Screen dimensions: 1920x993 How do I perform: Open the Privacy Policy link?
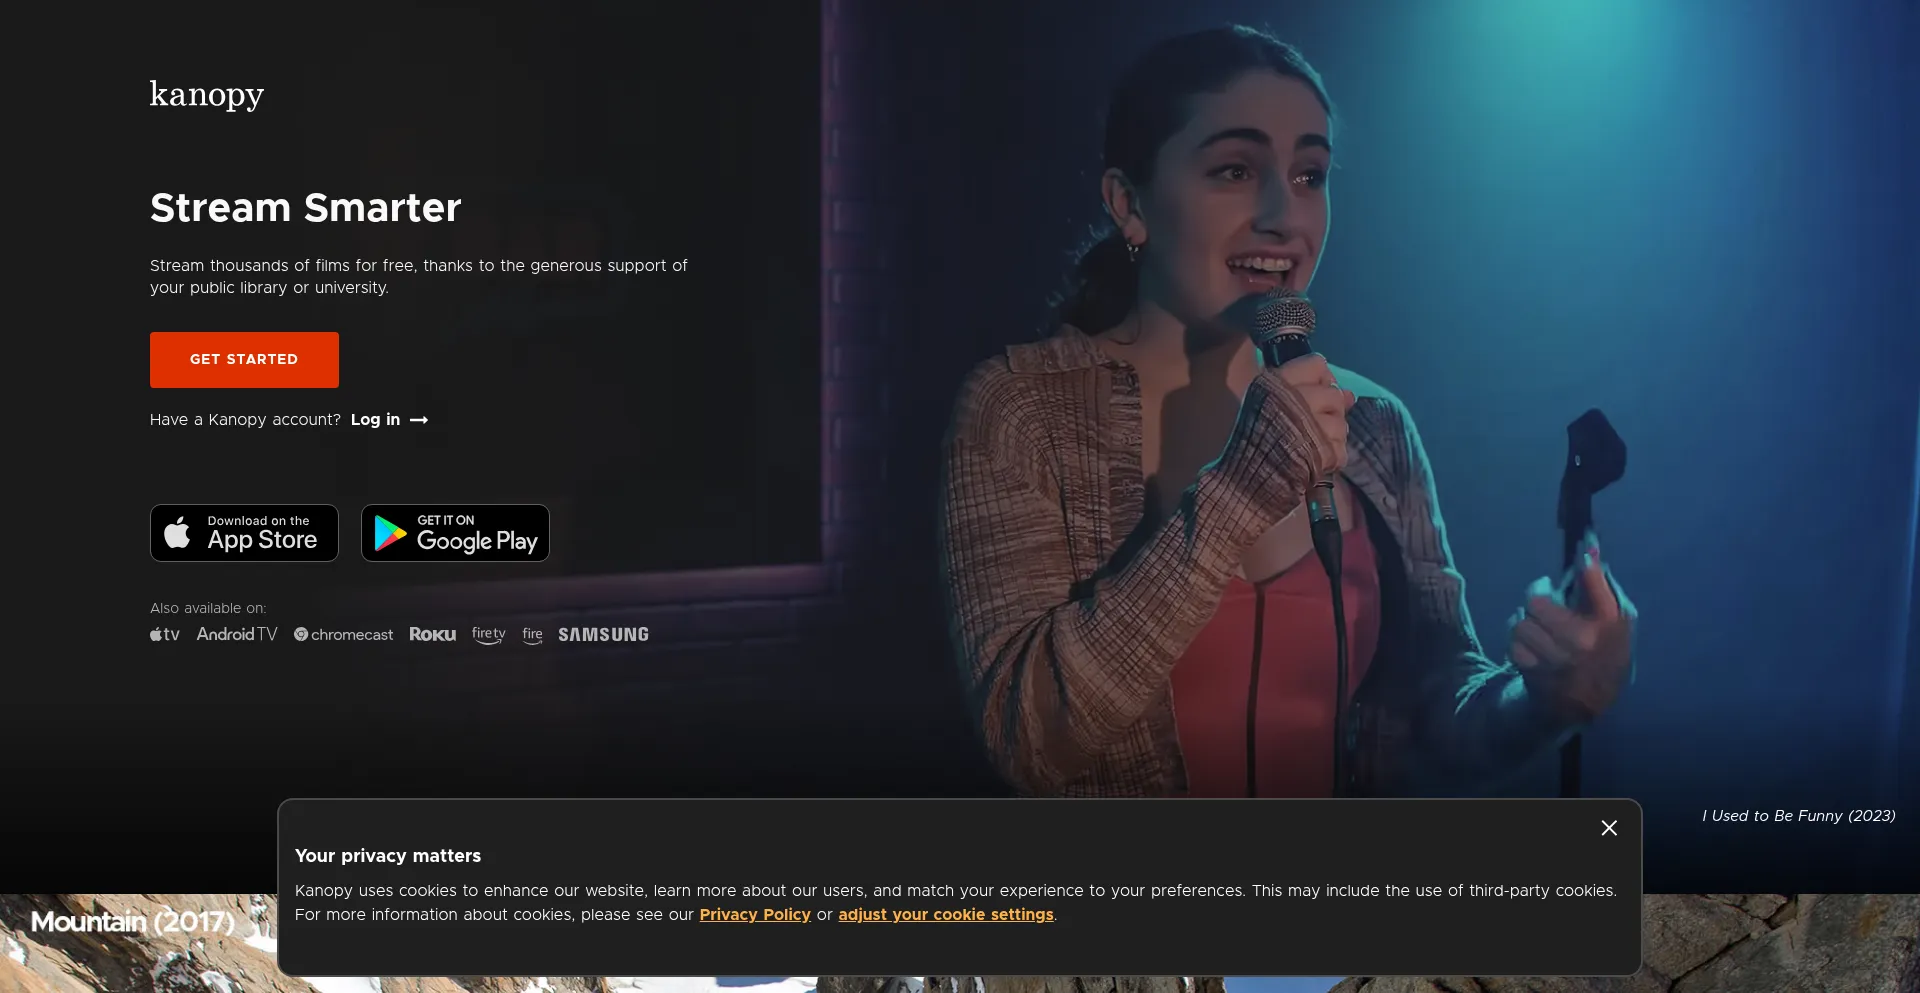pos(755,915)
